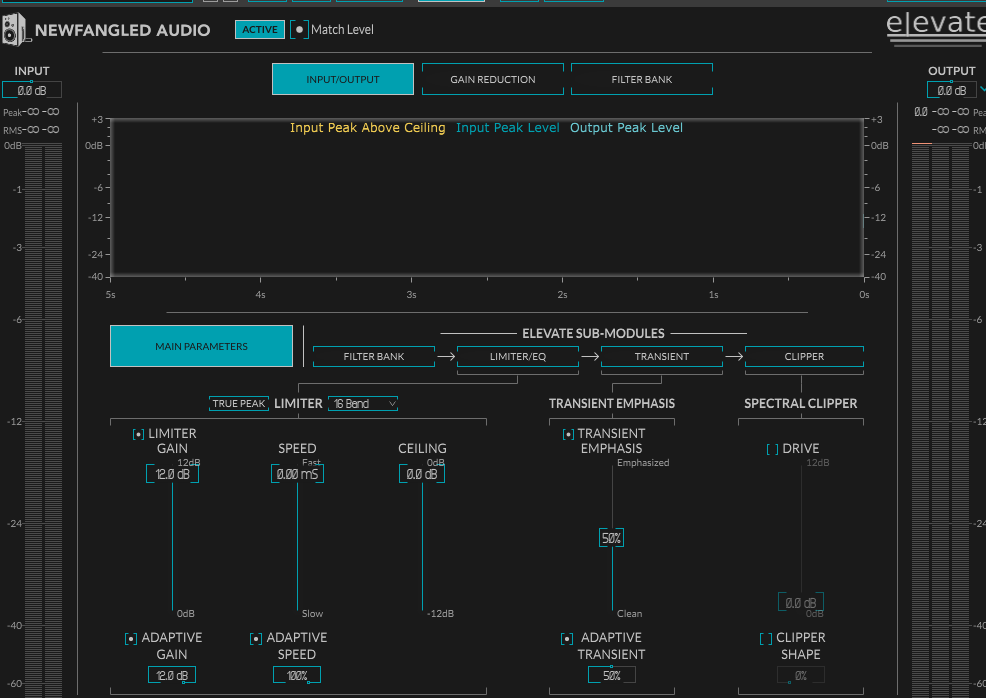Click the Elevate logo
The image size is (986, 698).
[x=936, y=28]
